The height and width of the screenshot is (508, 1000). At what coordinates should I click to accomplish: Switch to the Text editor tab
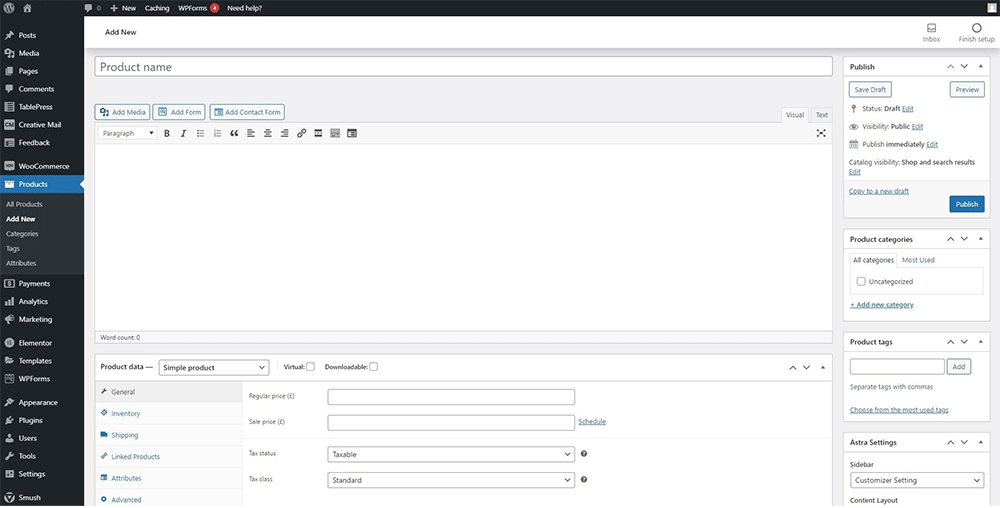pos(821,115)
